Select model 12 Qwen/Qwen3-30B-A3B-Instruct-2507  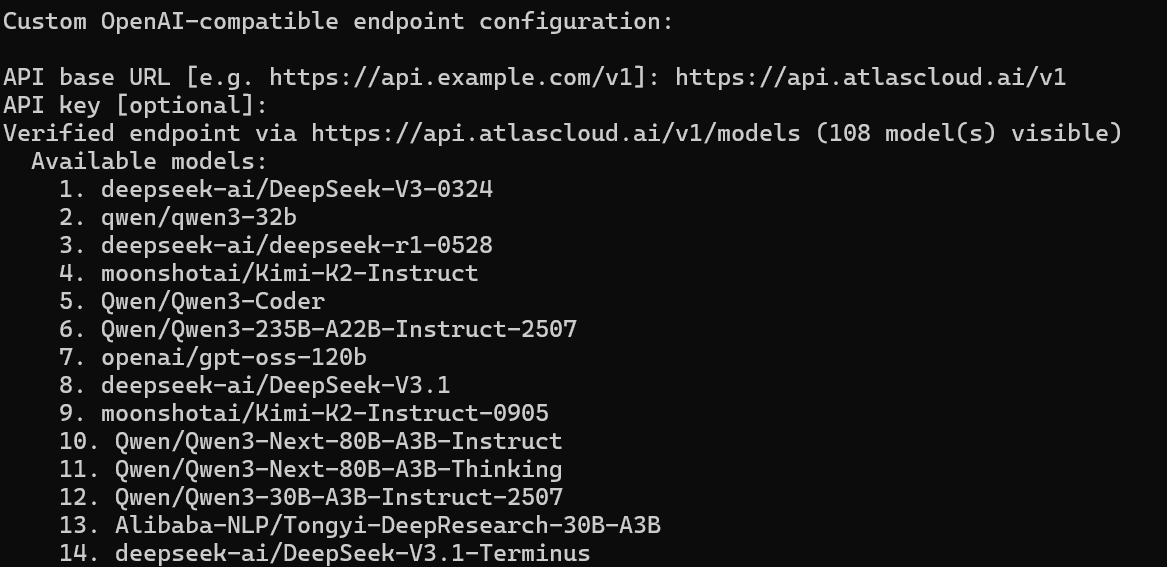338,497
